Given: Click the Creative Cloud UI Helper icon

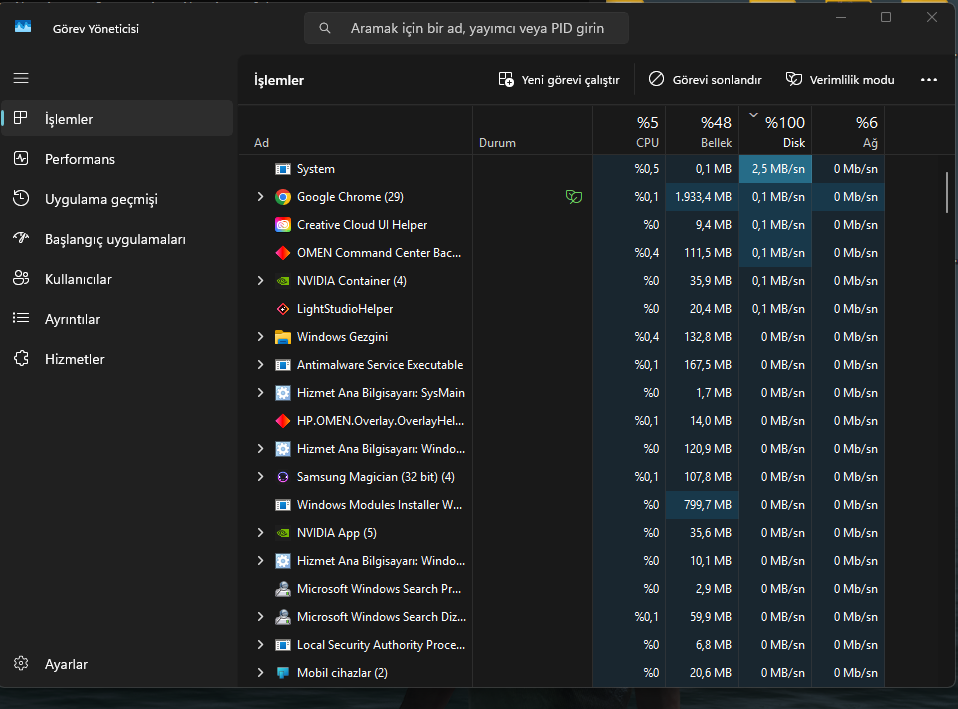Looking at the screenshot, I should pyautogui.click(x=282, y=225).
